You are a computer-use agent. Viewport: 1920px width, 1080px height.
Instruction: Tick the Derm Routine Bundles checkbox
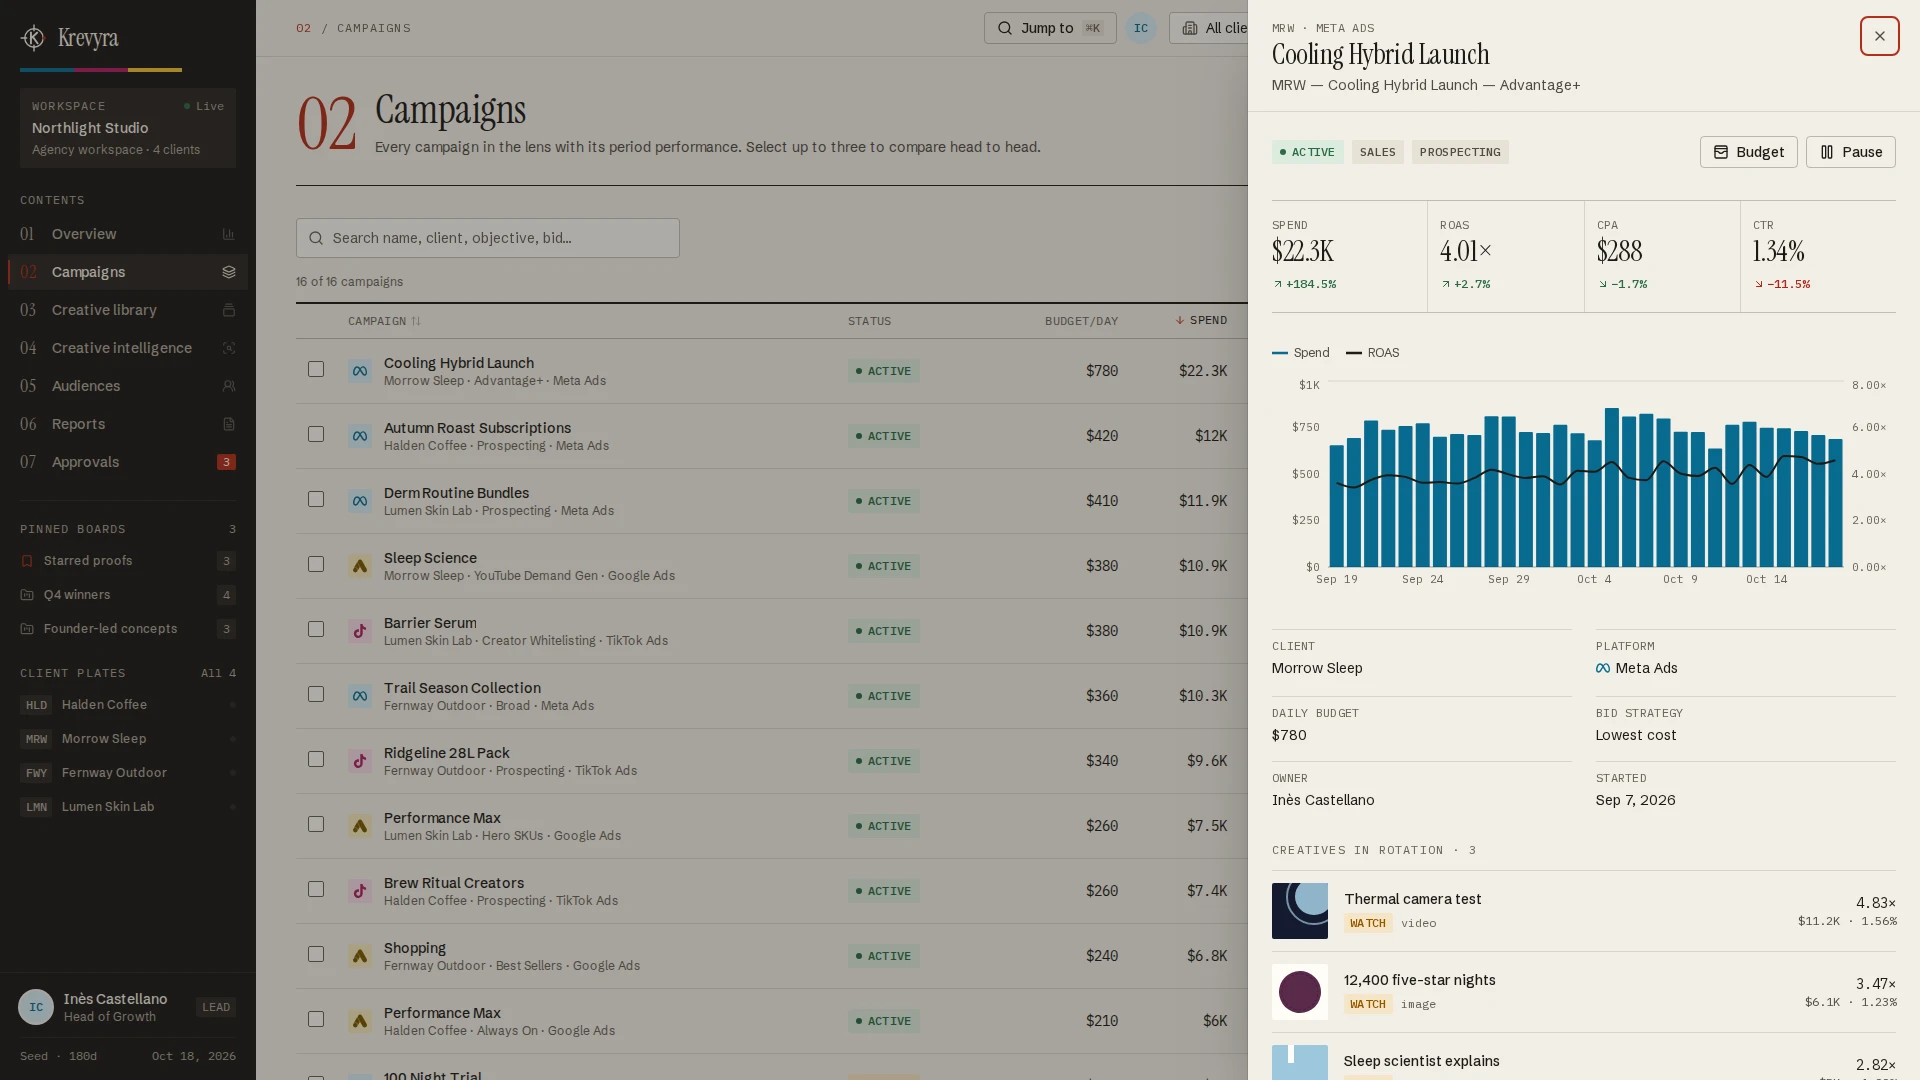tap(316, 499)
